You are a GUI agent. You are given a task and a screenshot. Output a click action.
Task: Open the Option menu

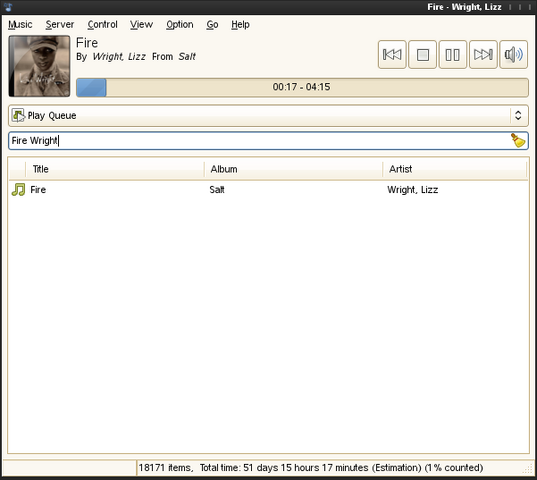point(179,25)
